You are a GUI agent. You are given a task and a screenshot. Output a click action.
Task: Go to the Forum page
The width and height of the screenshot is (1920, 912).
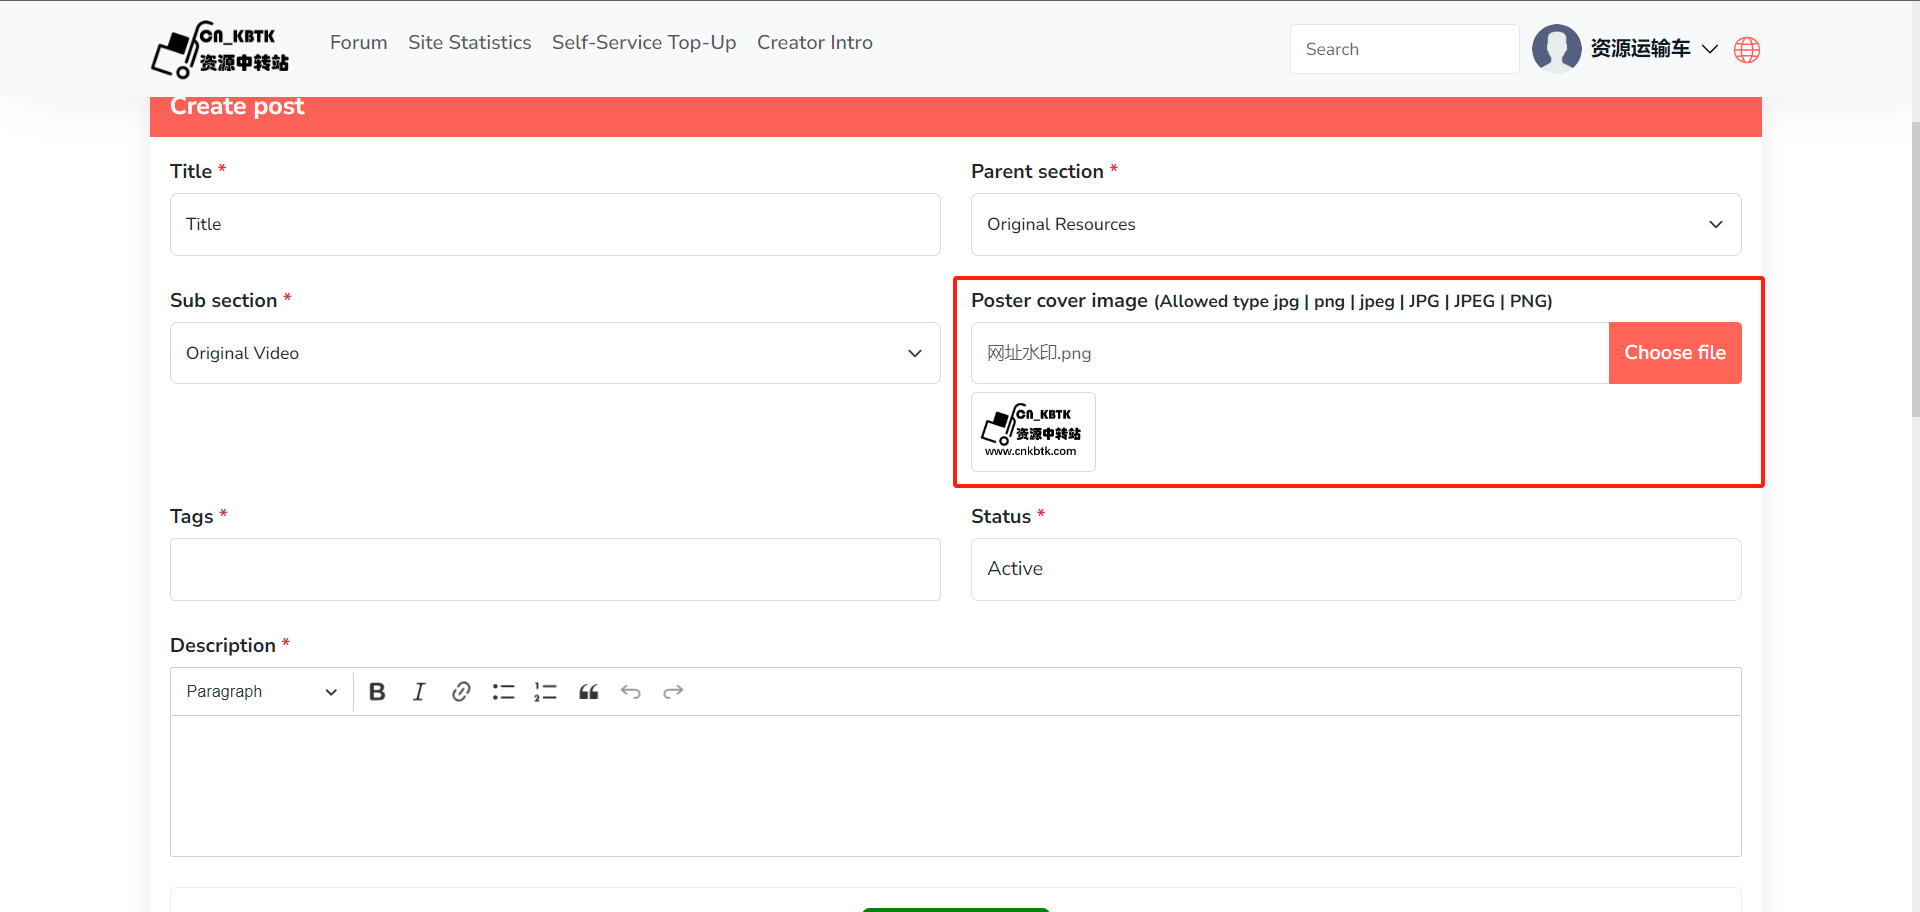click(x=358, y=43)
